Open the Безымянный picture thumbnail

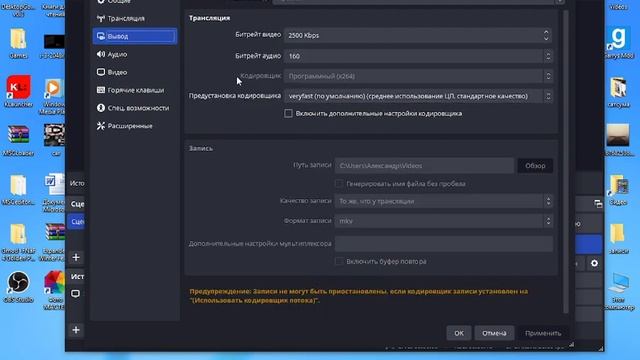point(619,140)
